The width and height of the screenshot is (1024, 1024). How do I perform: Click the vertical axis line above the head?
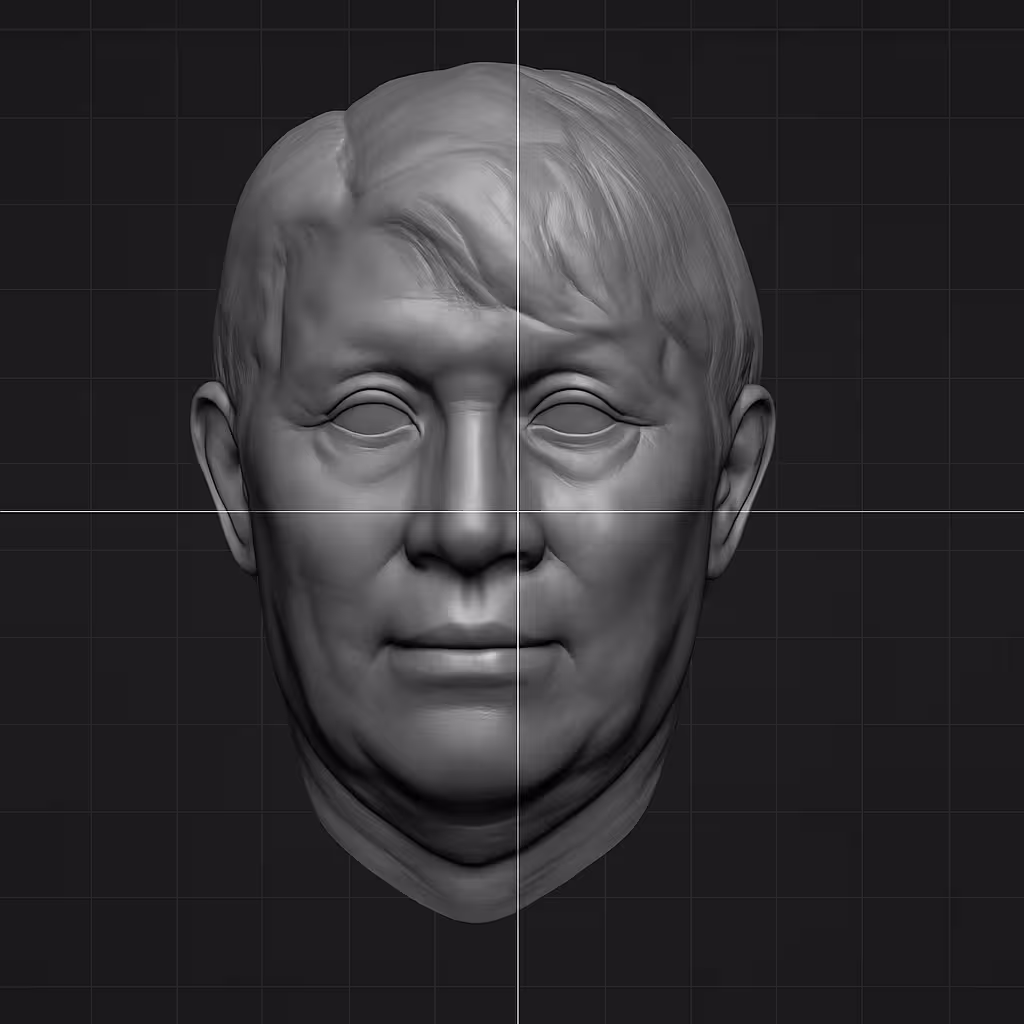pos(518,30)
